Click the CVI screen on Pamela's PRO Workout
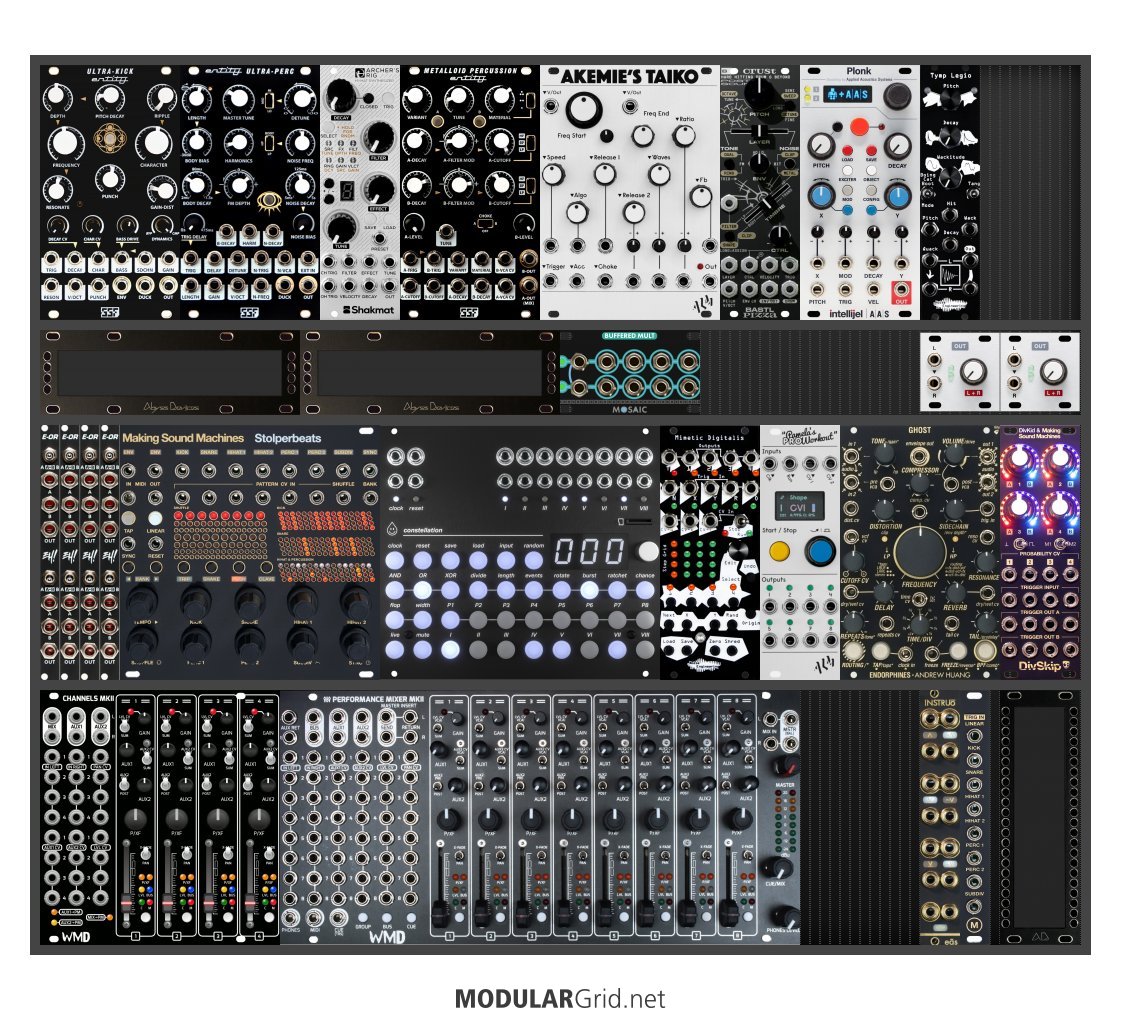This screenshot has height=1020, width=1121. tap(798, 506)
